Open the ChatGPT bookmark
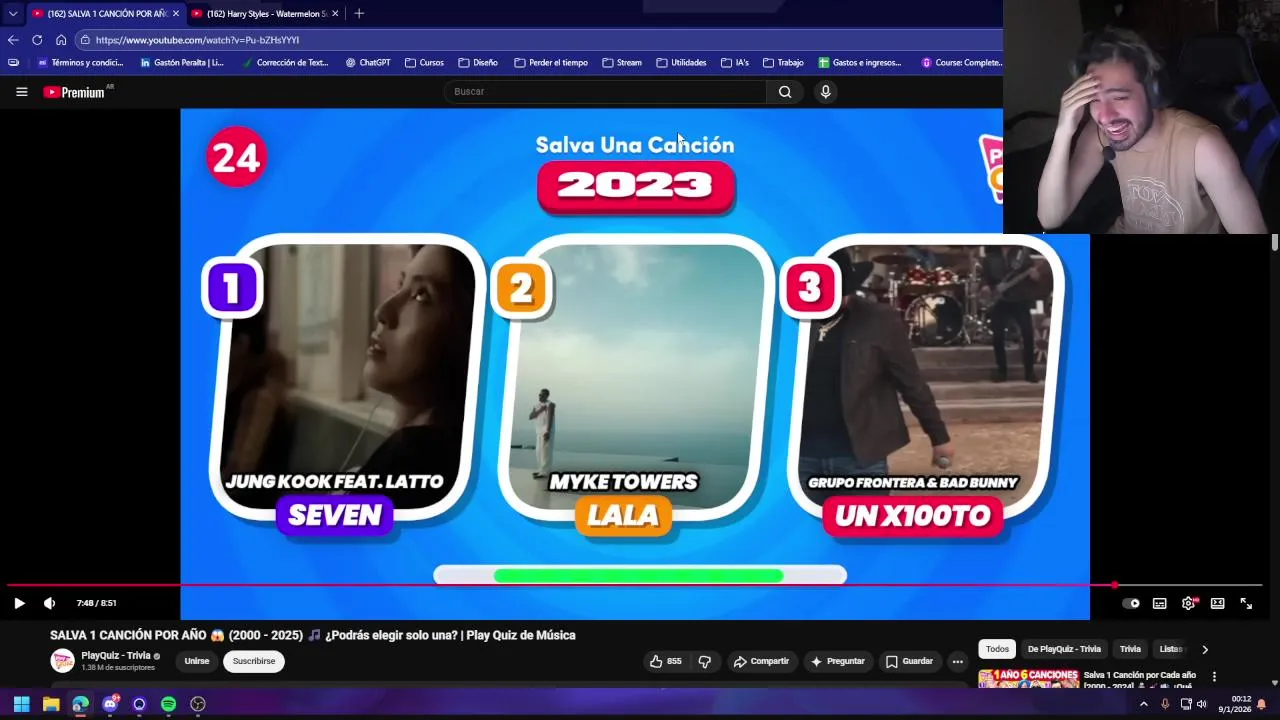The image size is (1280, 720). [368, 62]
